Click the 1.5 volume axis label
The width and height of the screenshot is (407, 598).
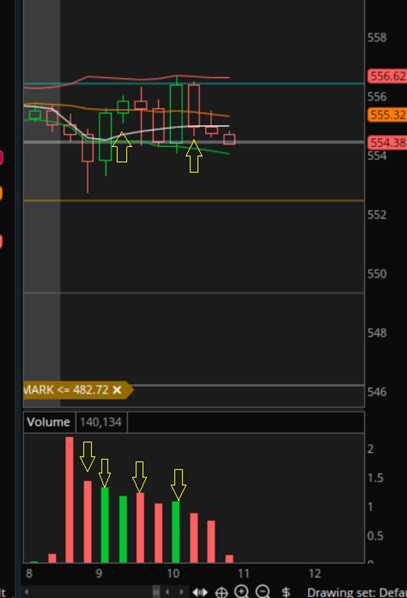(375, 478)
